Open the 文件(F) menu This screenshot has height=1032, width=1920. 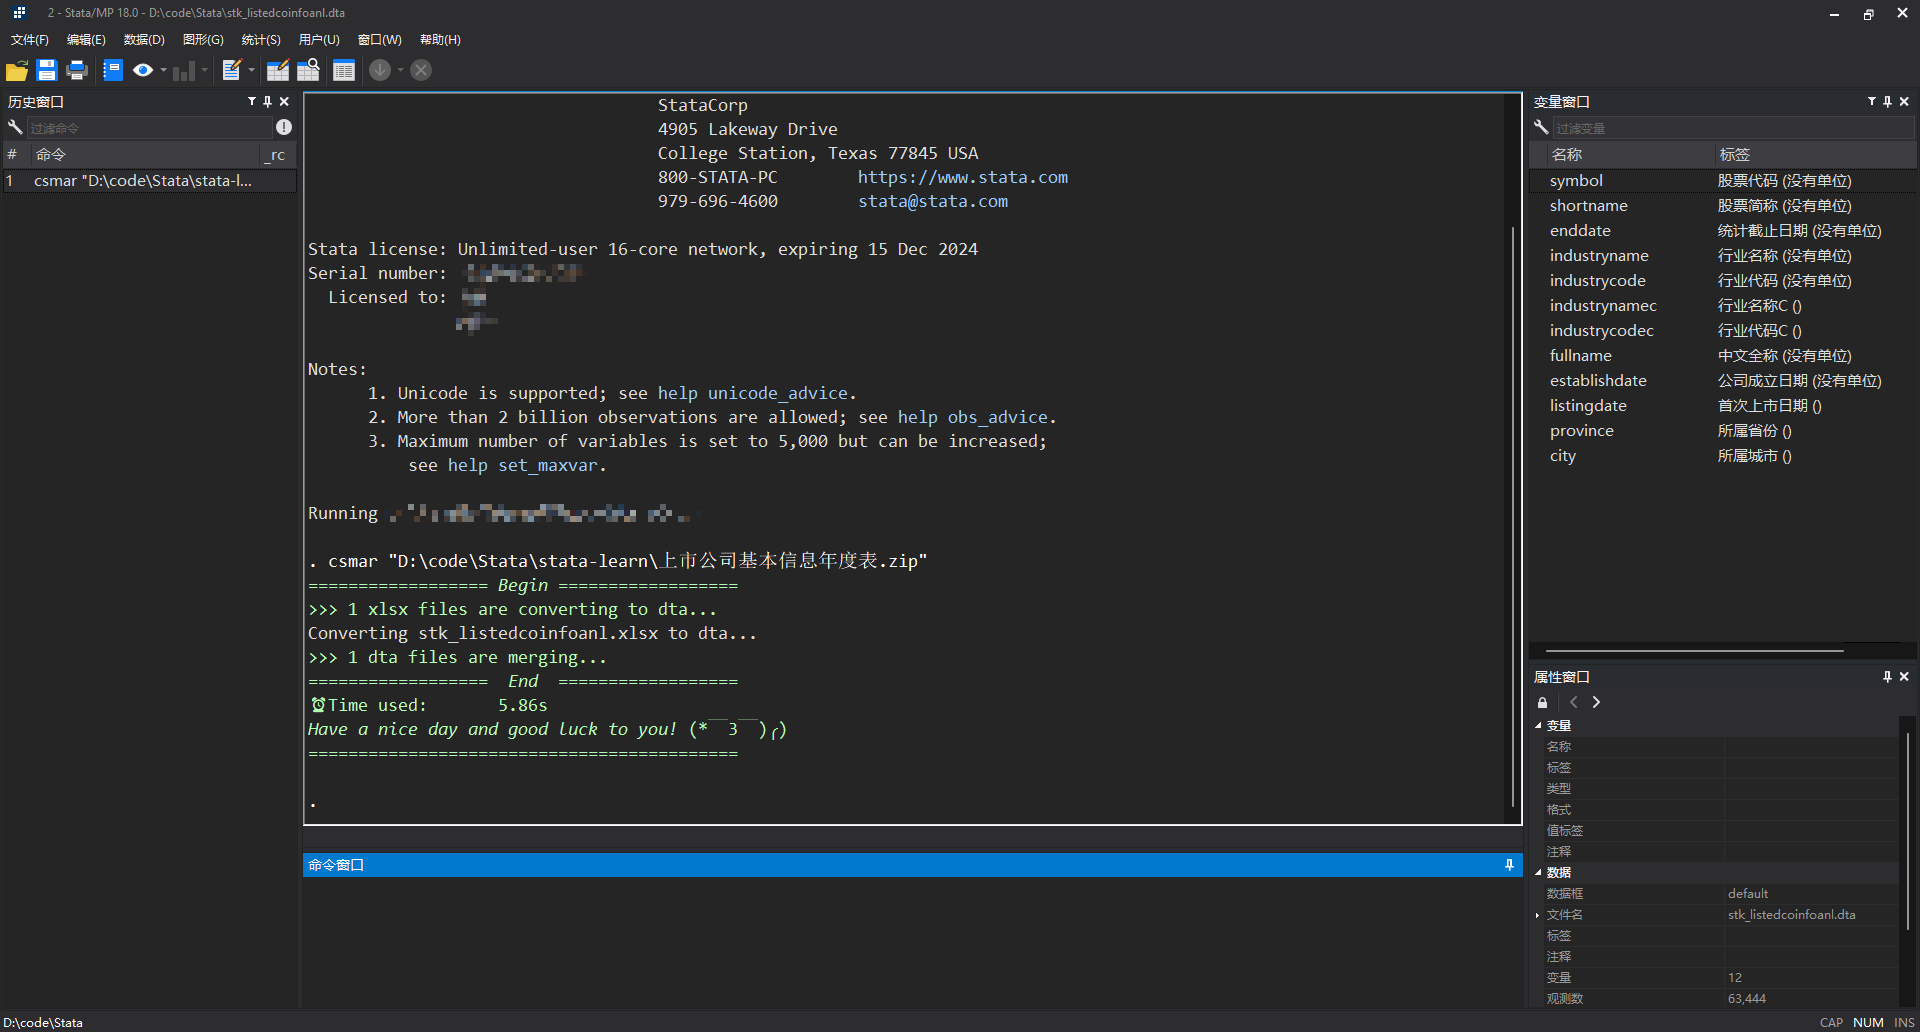pyautogui.click(x=30, y=40)
